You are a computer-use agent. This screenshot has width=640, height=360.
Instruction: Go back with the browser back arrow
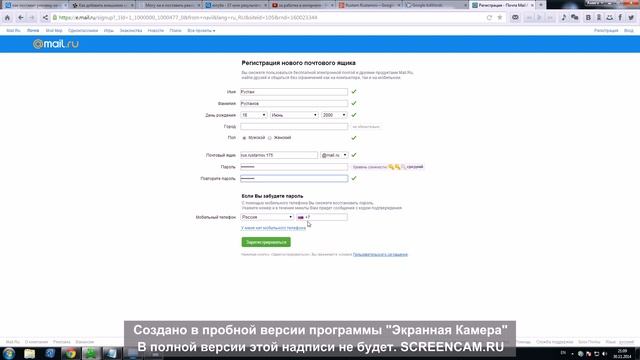point(20,18)
